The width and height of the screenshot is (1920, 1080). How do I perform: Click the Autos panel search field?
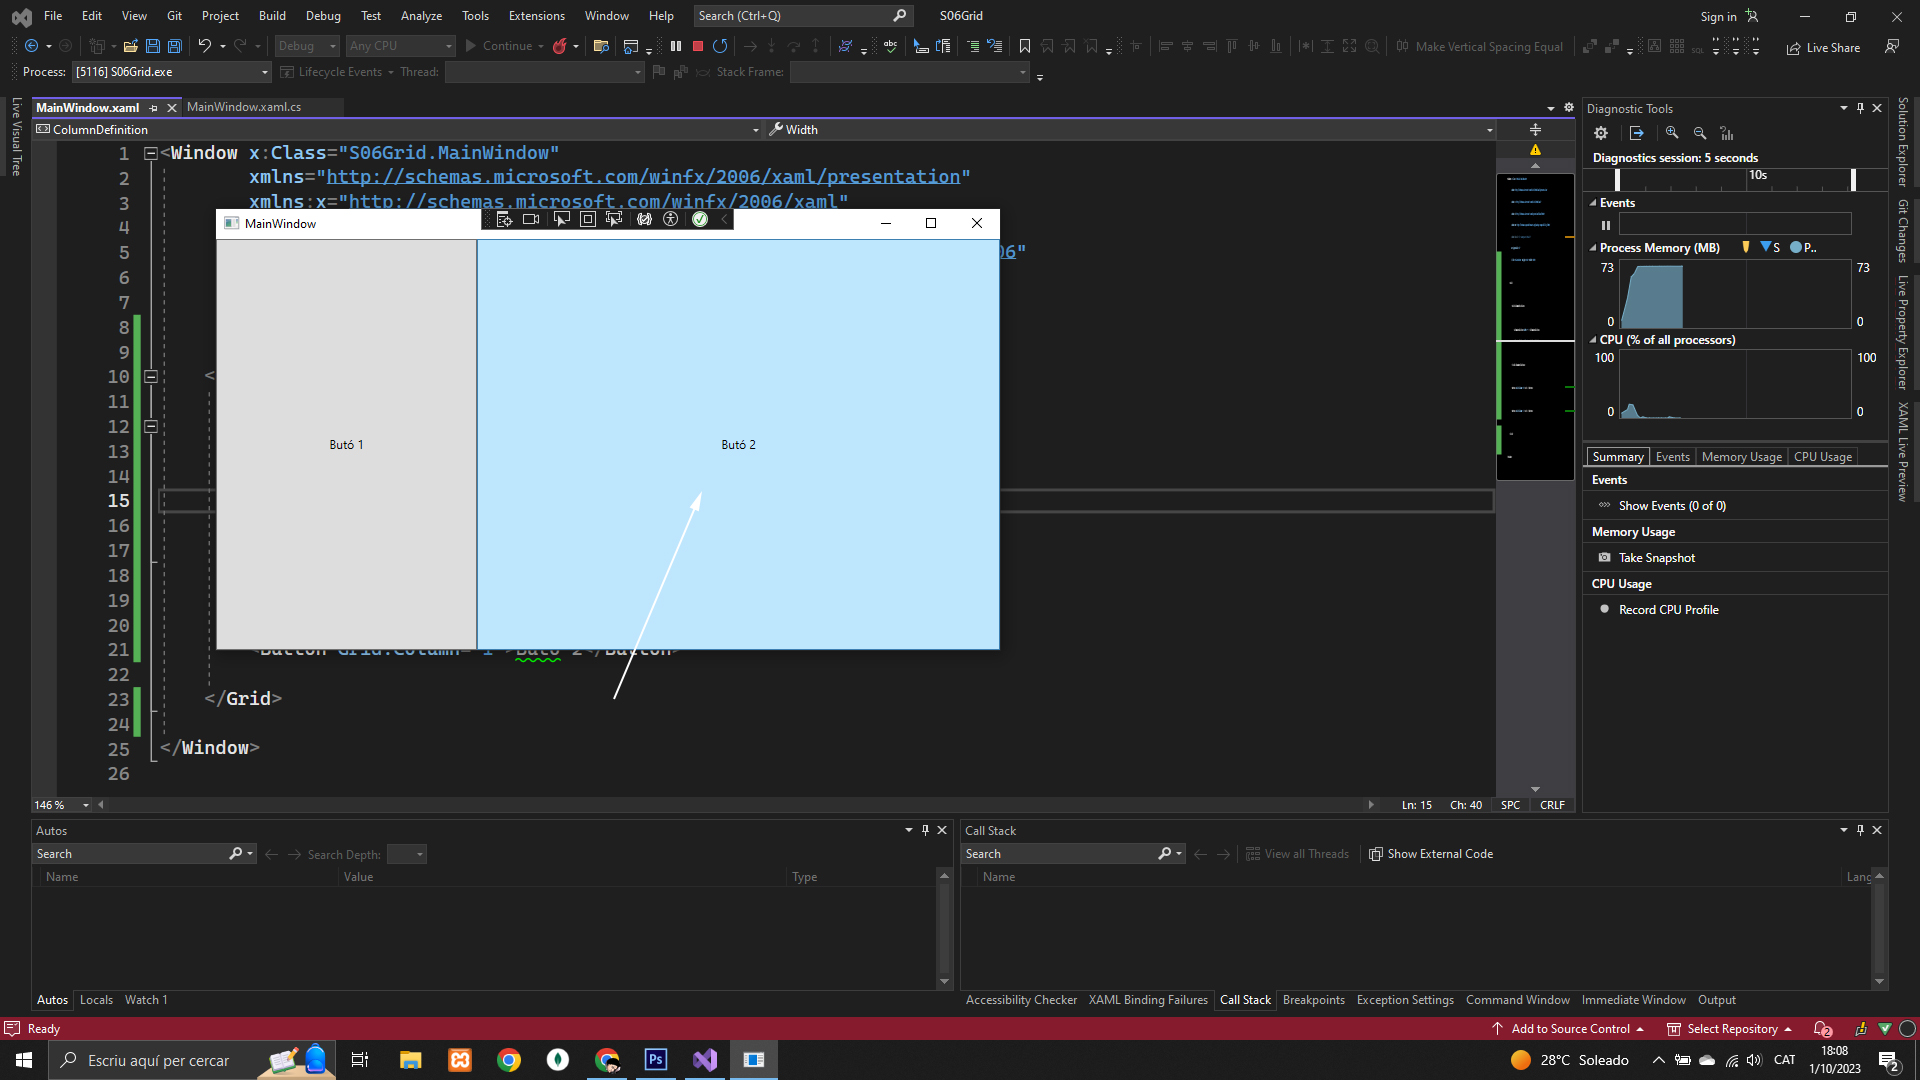pyautogui.click(x=130, y=854)
